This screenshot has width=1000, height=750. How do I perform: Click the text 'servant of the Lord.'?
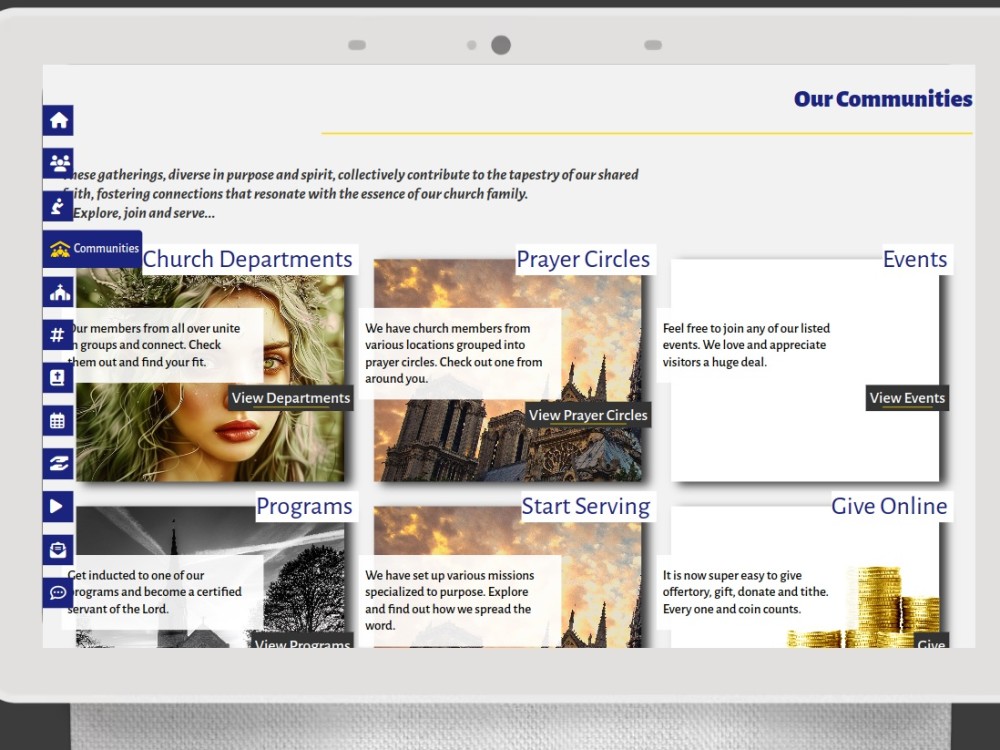pos(118,609)
